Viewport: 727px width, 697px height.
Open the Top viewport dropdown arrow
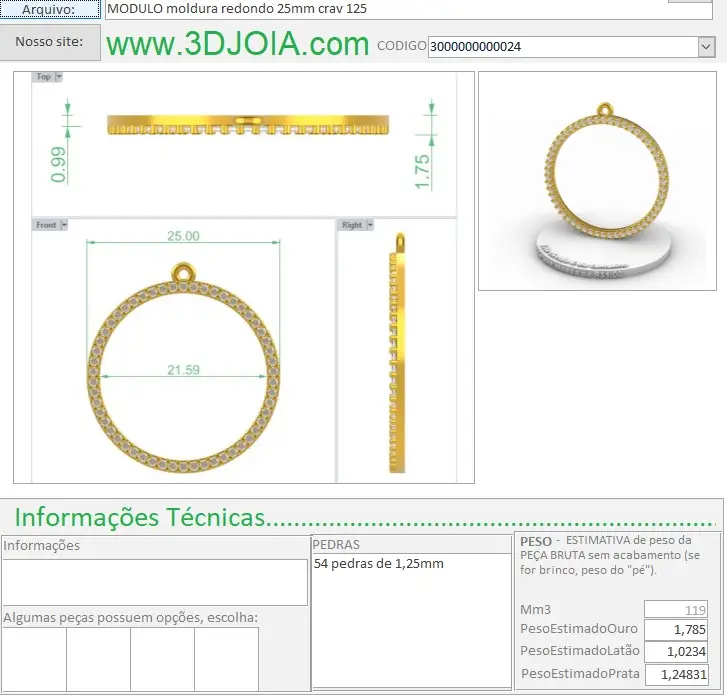click(x=59, y=77)
